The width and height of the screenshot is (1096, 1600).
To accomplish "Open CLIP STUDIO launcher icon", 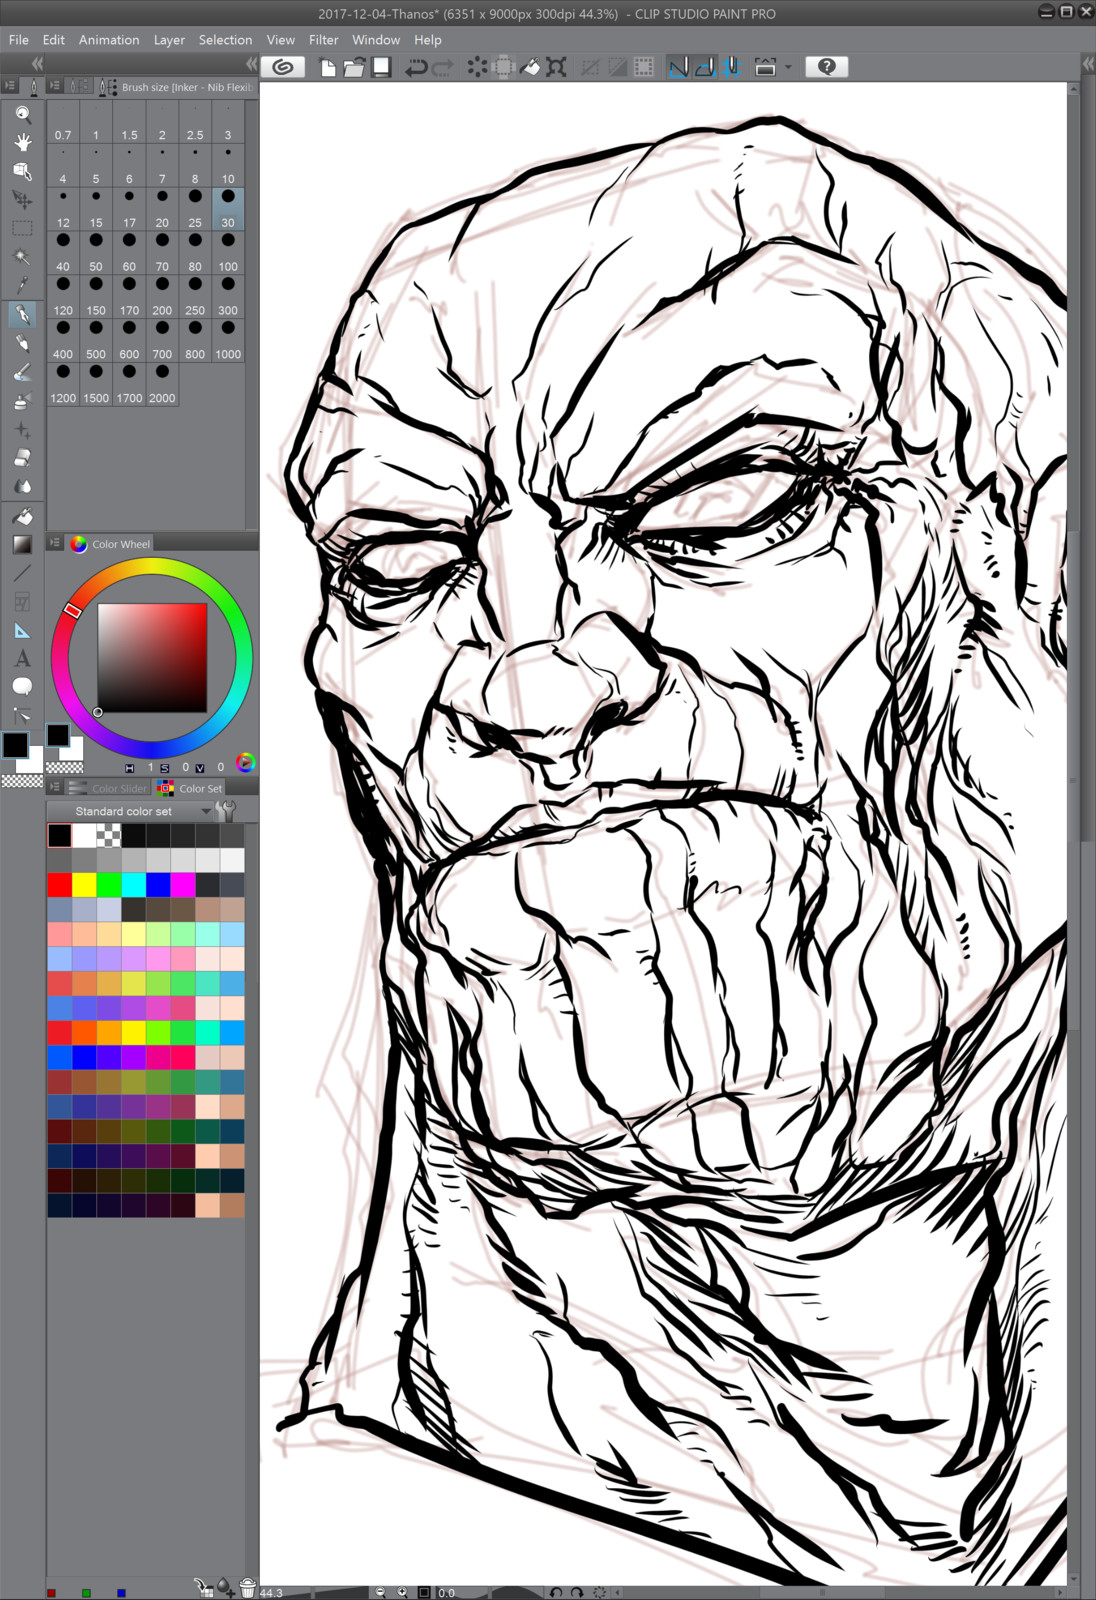I will (284, 67).
